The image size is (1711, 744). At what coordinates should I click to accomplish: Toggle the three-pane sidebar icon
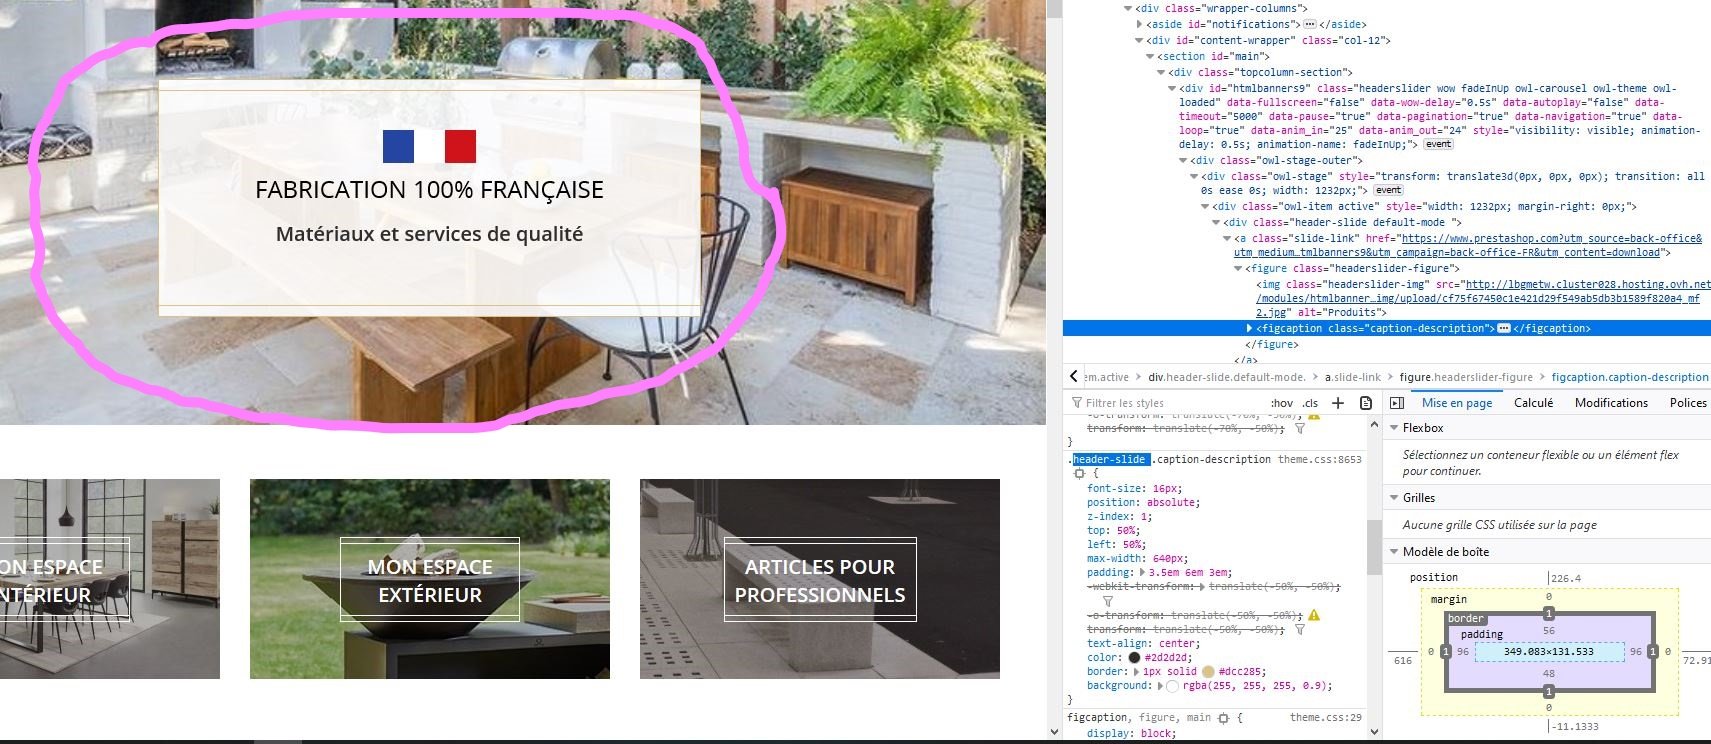pos(1397,403)
